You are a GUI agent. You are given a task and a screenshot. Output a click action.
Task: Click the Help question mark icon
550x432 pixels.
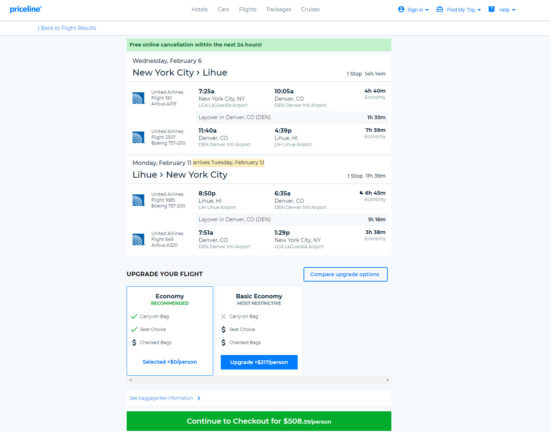(491, 9)
